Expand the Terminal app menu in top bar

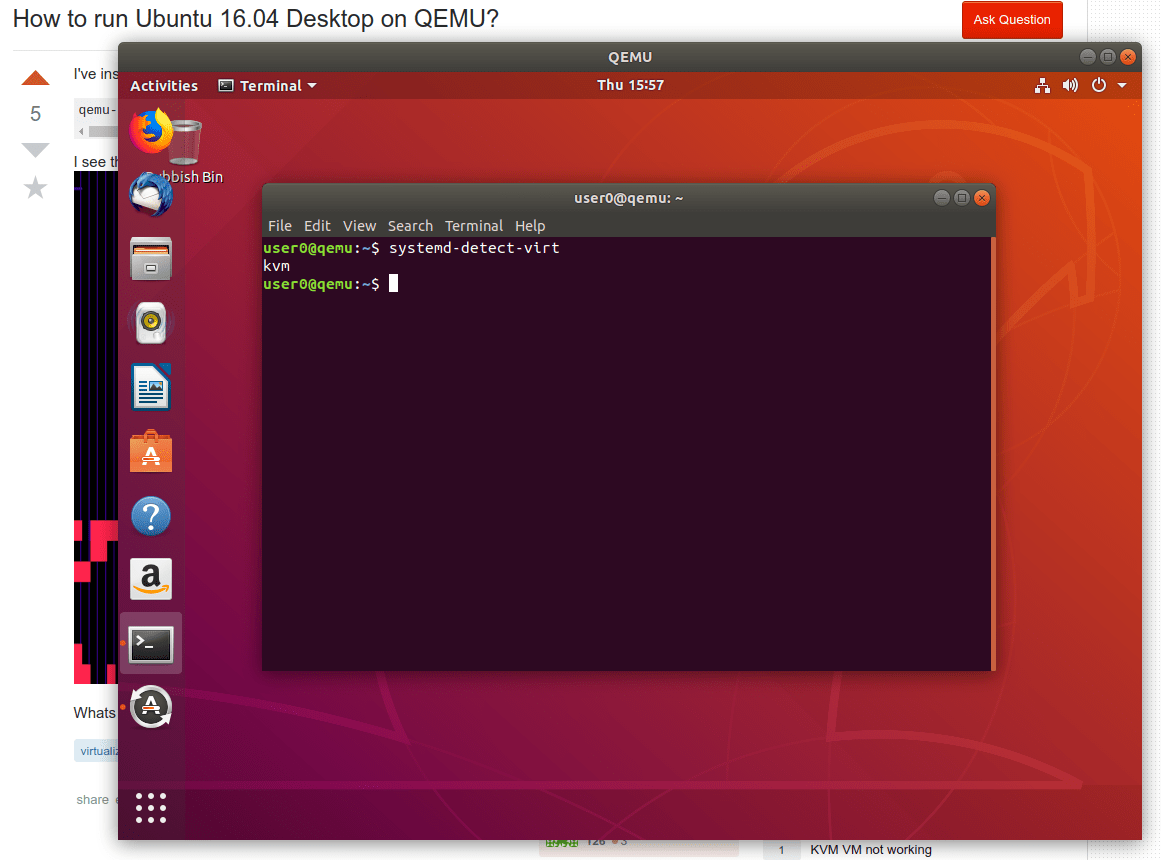(267, 85)
